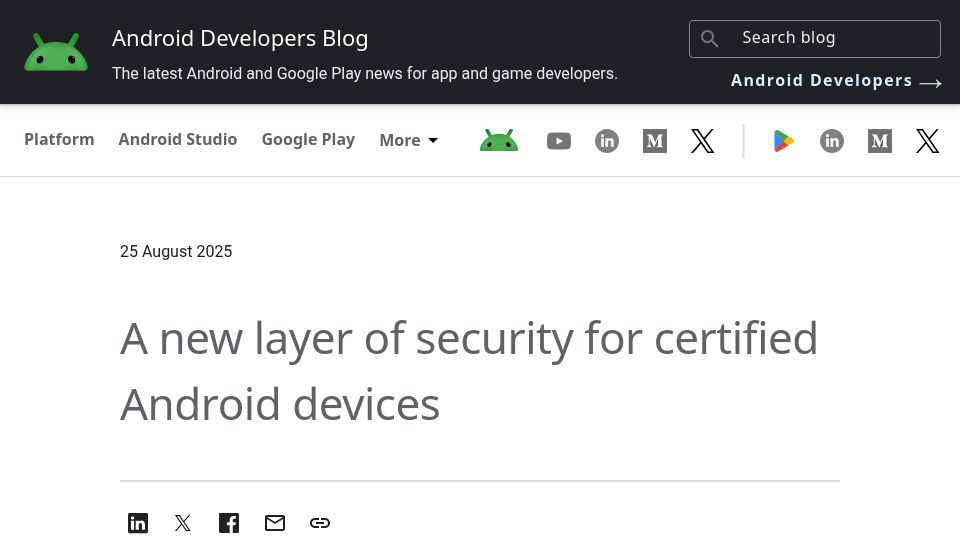Click the Android robot logo in the header
Screen dimensions: 960x540
(56, 52)
